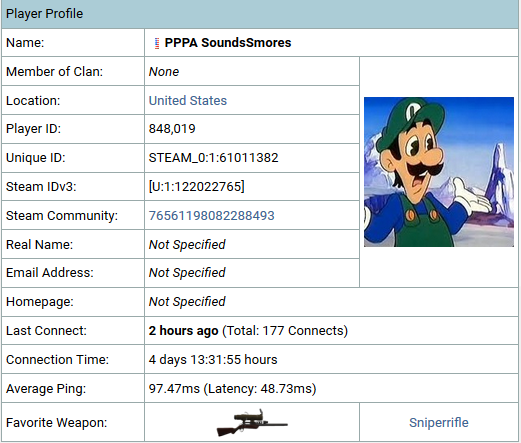Select the connection time 4 days 13:31:55 hours

[x=213, y=360]
